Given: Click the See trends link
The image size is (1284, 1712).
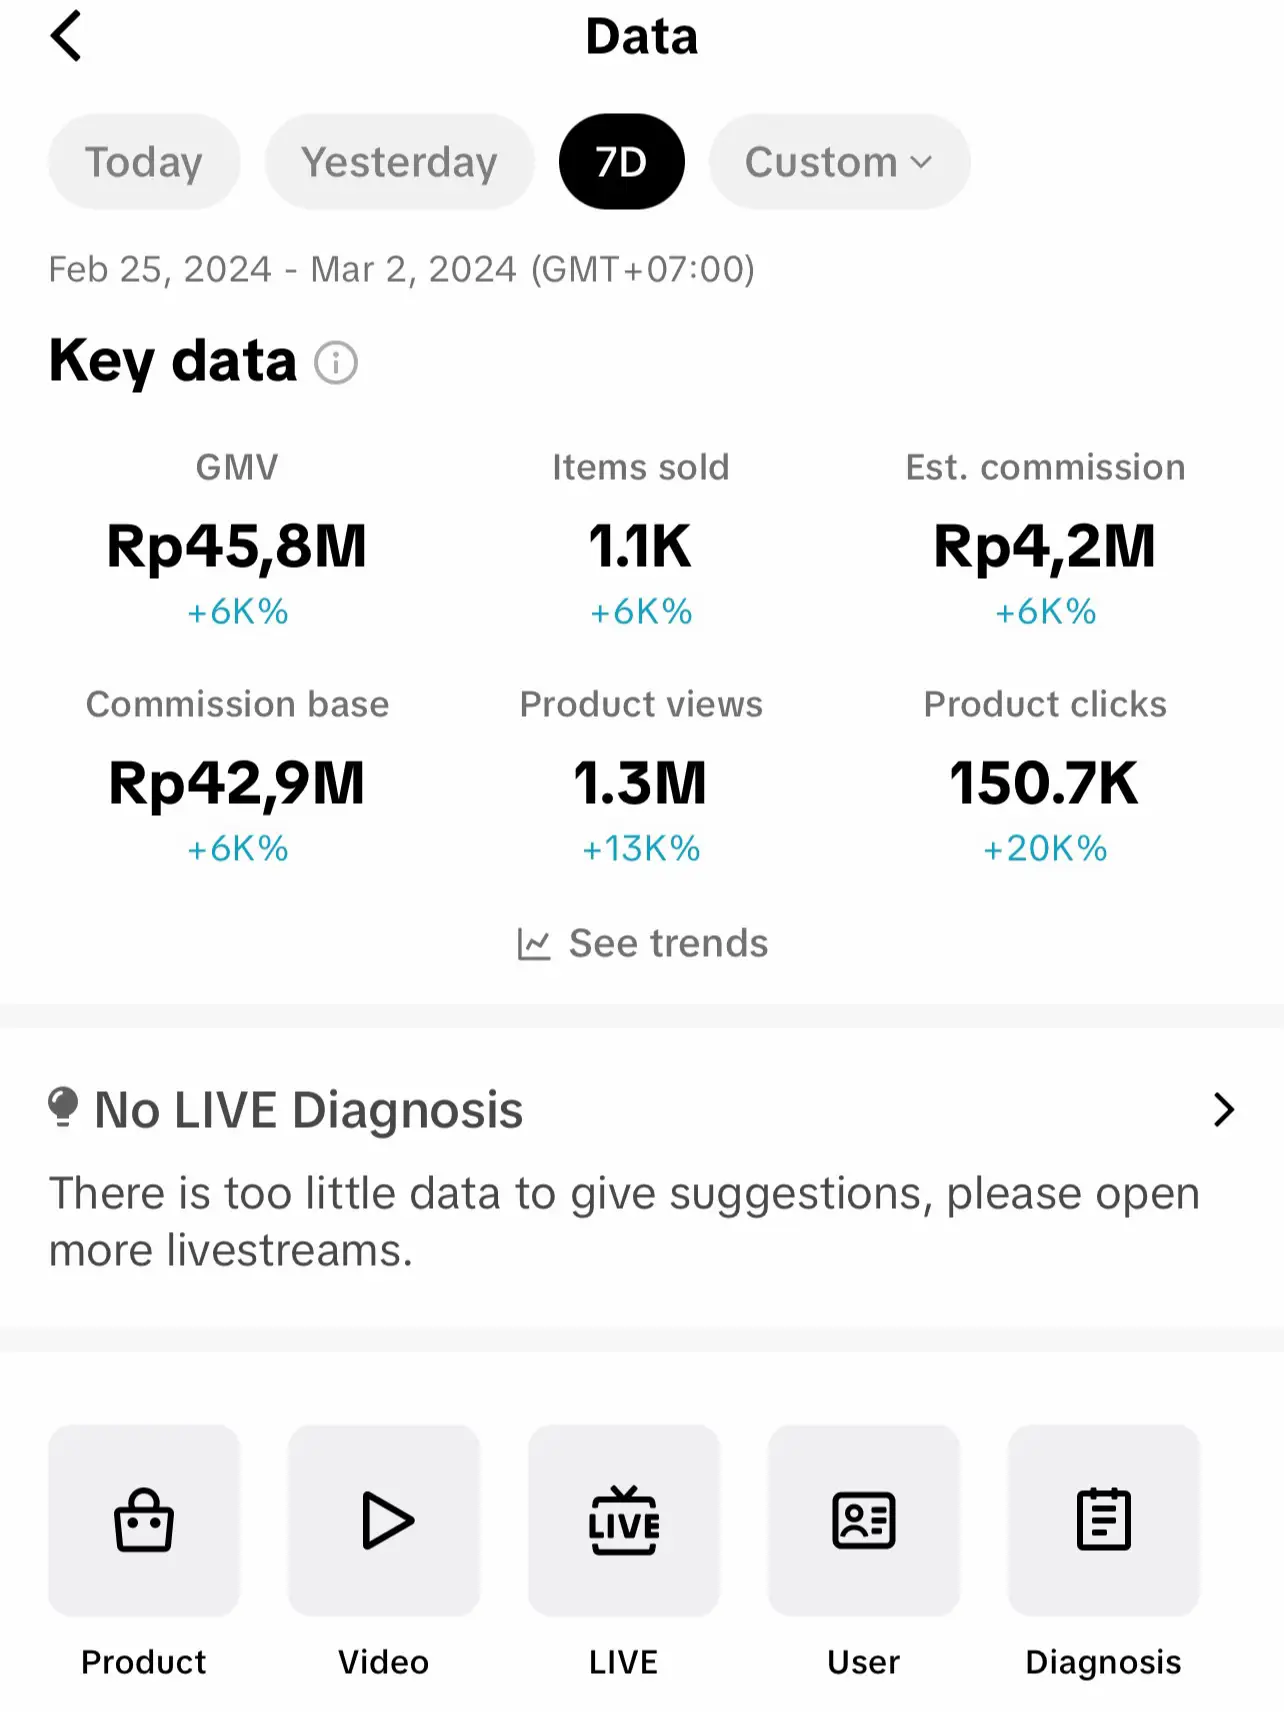Looking at the screenshot, I should [642, 943].
